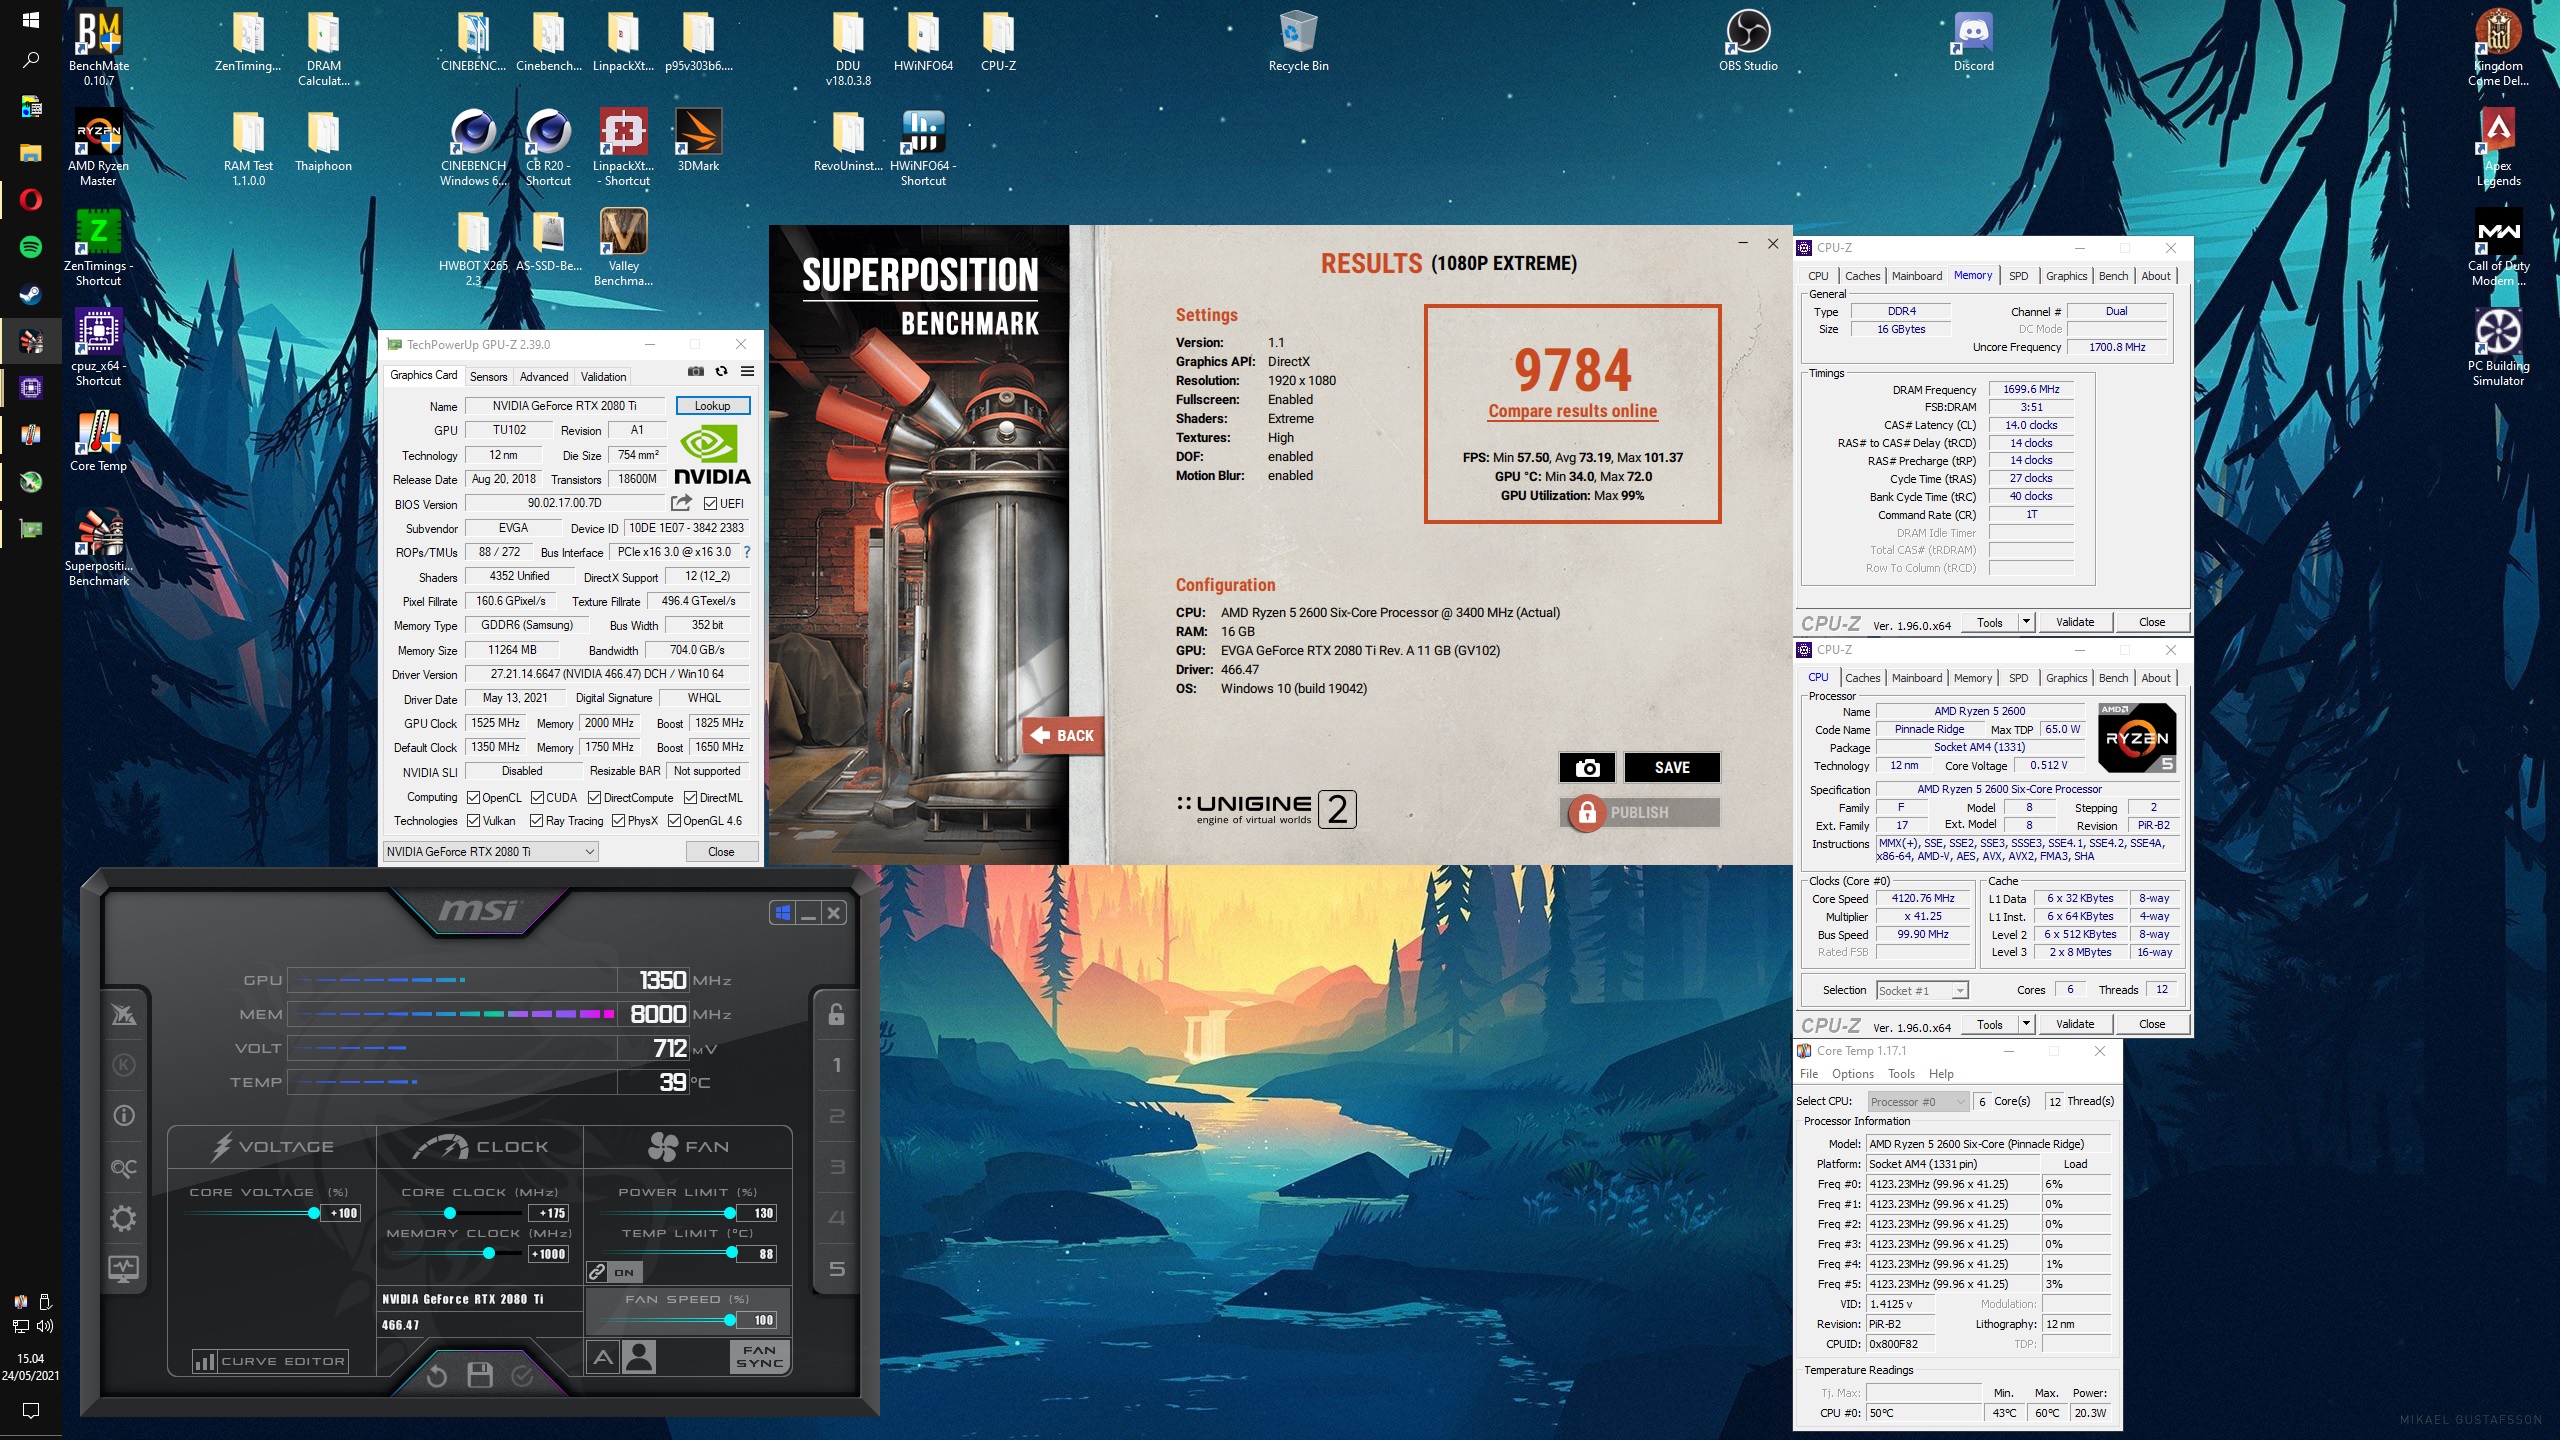
Task: Toggle the UEFI checkbox in GPU-Z
Action: (x=710, y=503)
